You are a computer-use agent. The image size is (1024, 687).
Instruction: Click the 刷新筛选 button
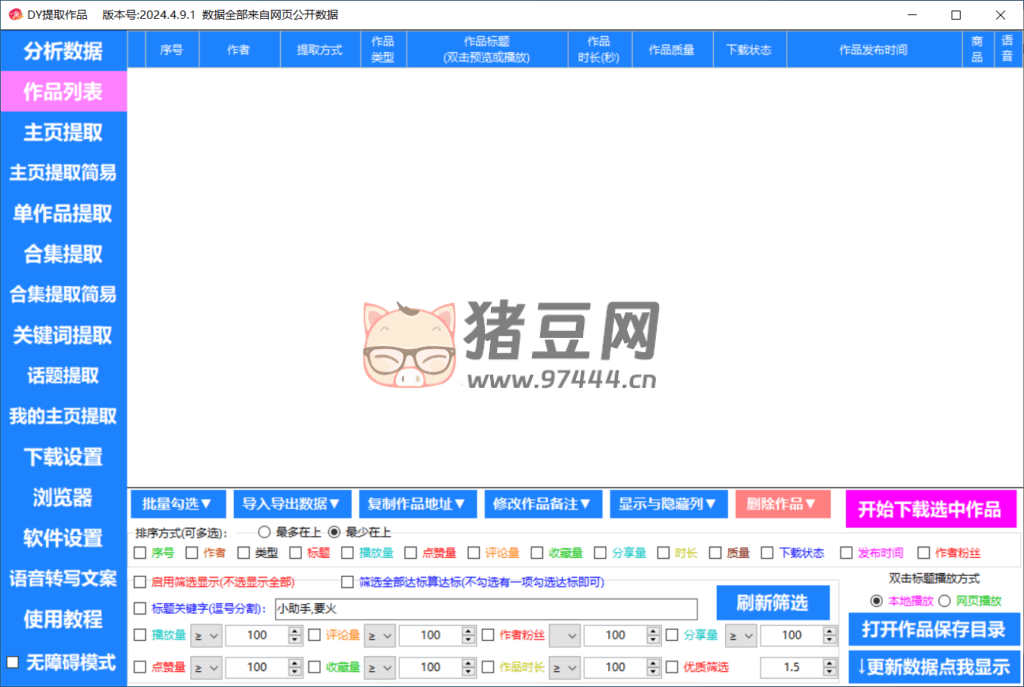click(773, 603)
